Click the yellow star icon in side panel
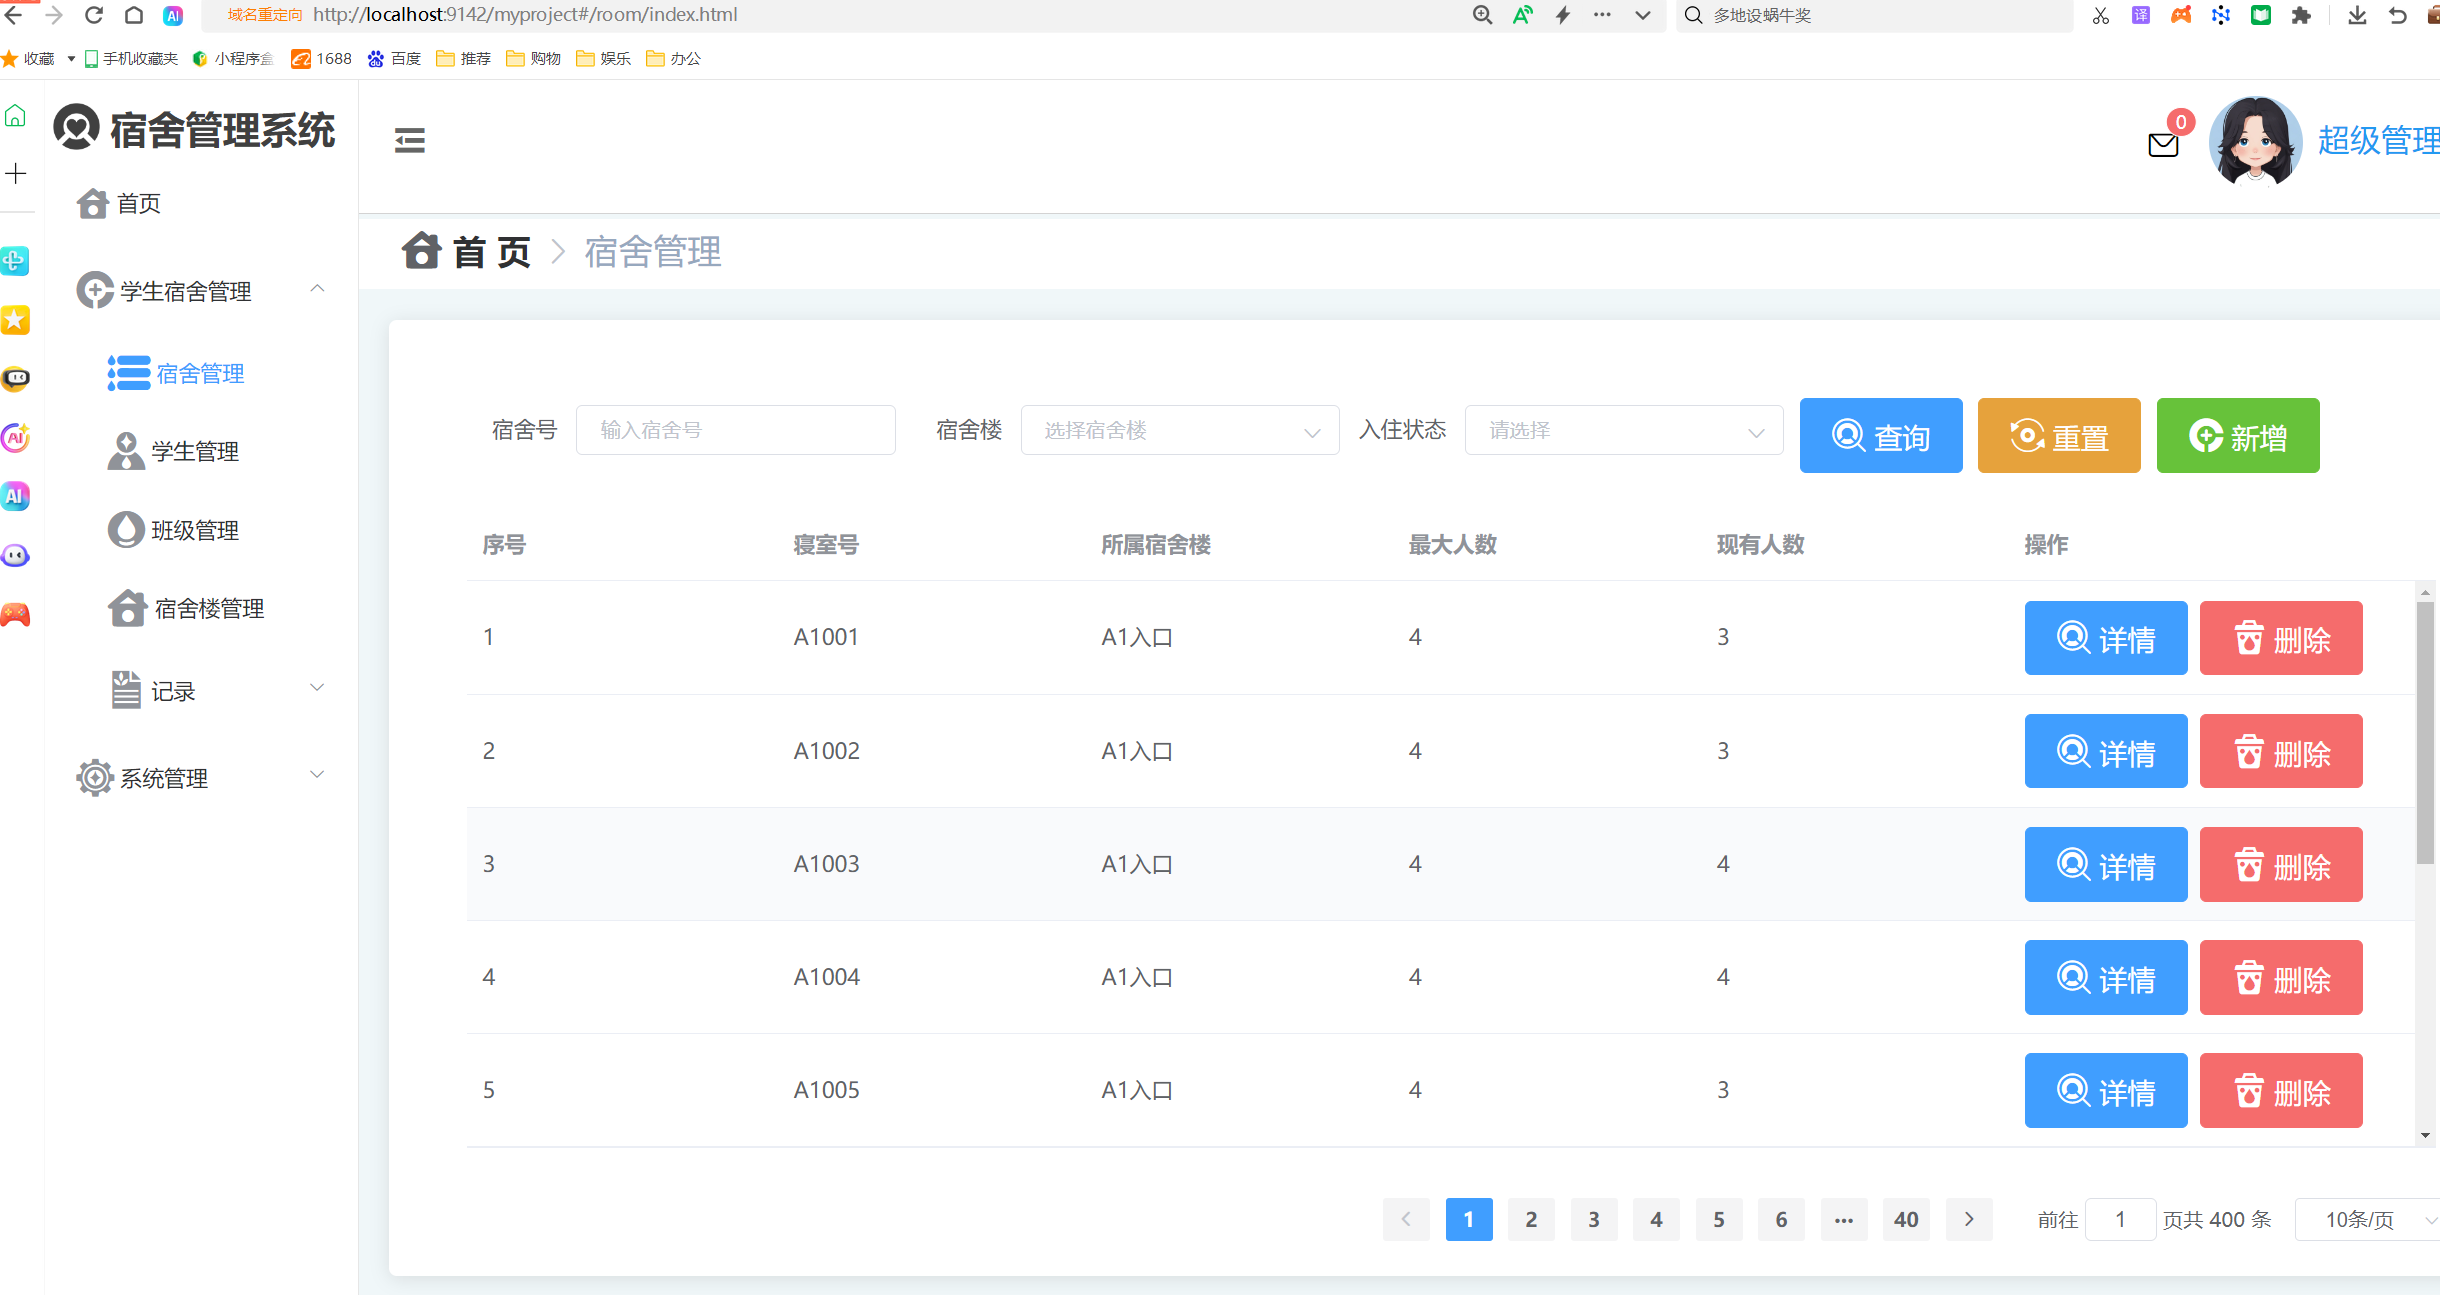The width and height of the screenshot is (2440, 1295). (15, 320)
